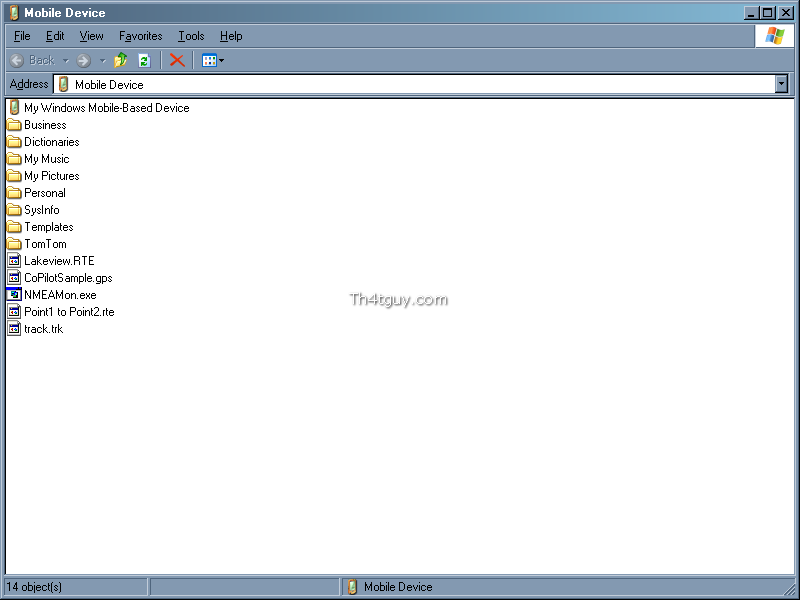Select the Point1 to Point2.rte file
The image size is (800, 600).
[x=68, y=312]
